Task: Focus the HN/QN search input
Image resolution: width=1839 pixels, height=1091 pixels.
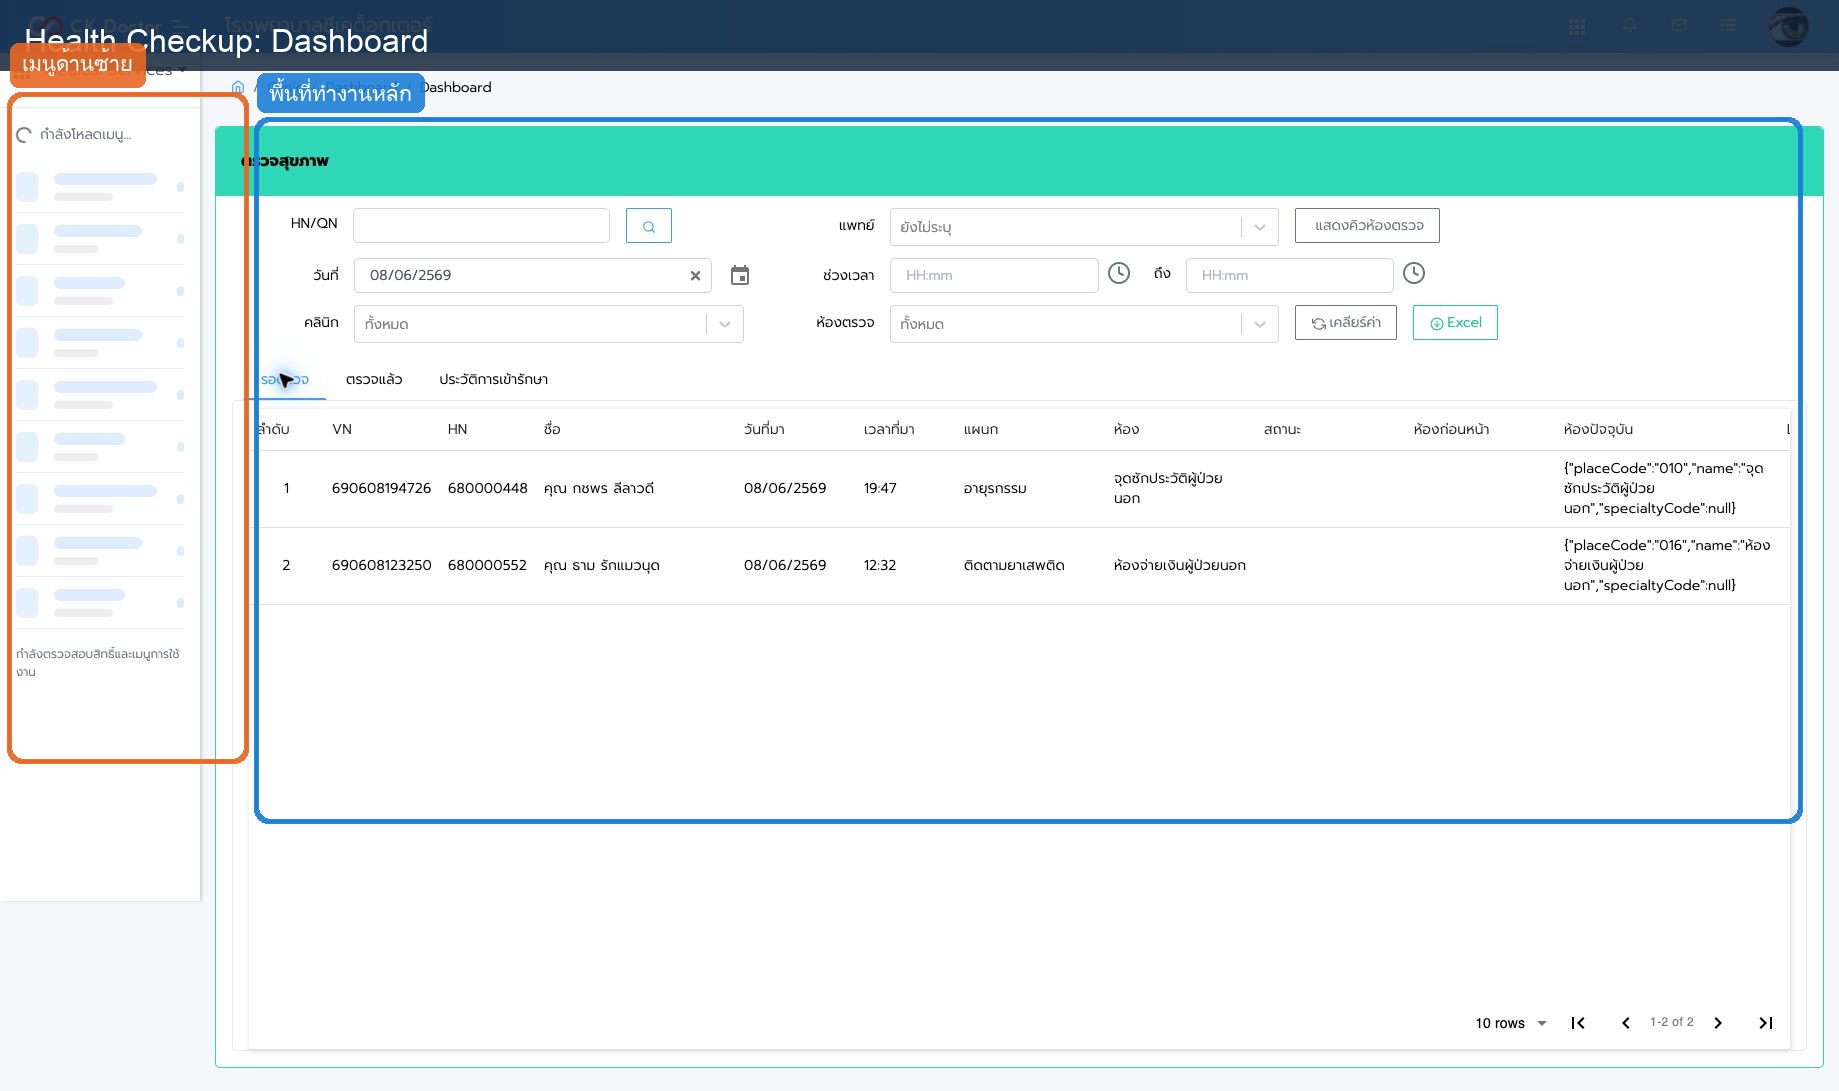Action: [x=481, y=225]
